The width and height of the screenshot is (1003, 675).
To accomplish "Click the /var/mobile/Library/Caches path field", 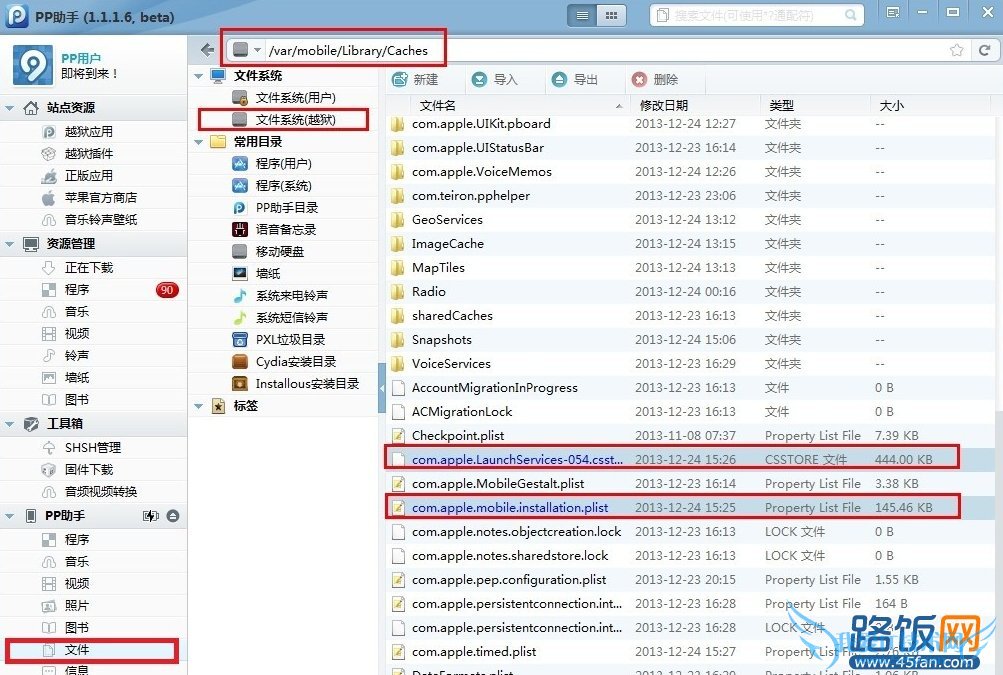I will (x=348, y=51).
